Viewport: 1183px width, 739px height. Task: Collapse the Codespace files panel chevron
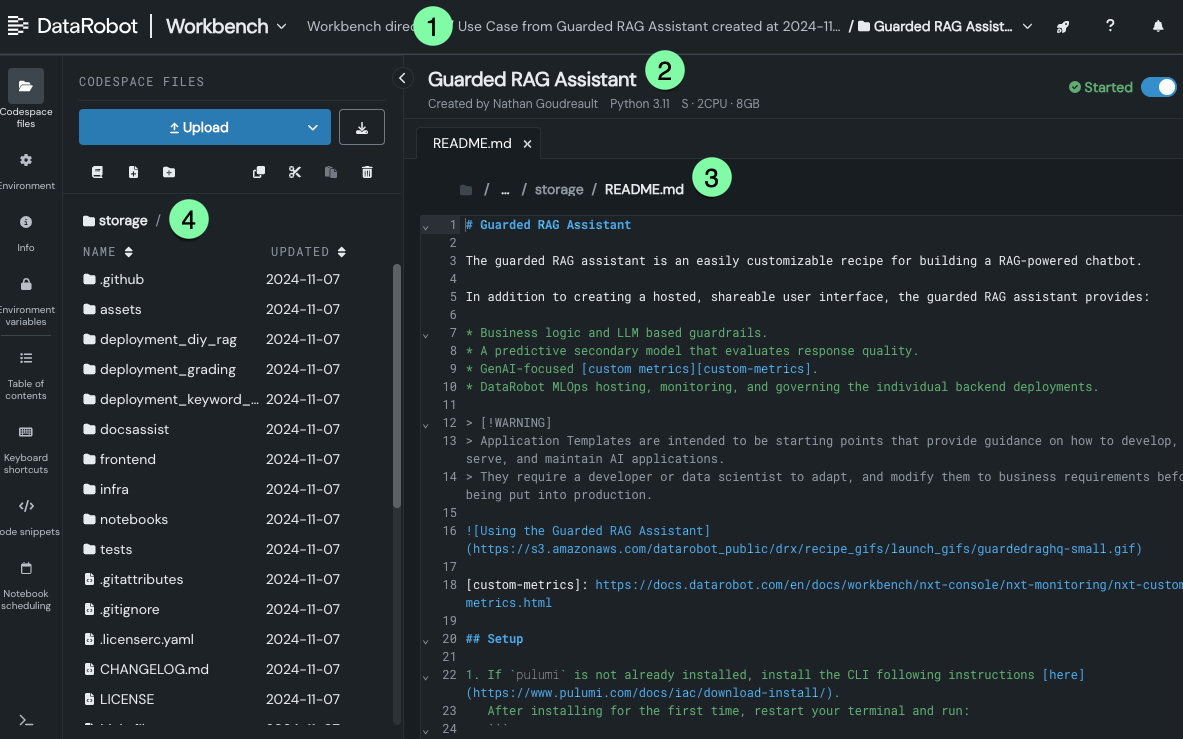tap(402, 77)
